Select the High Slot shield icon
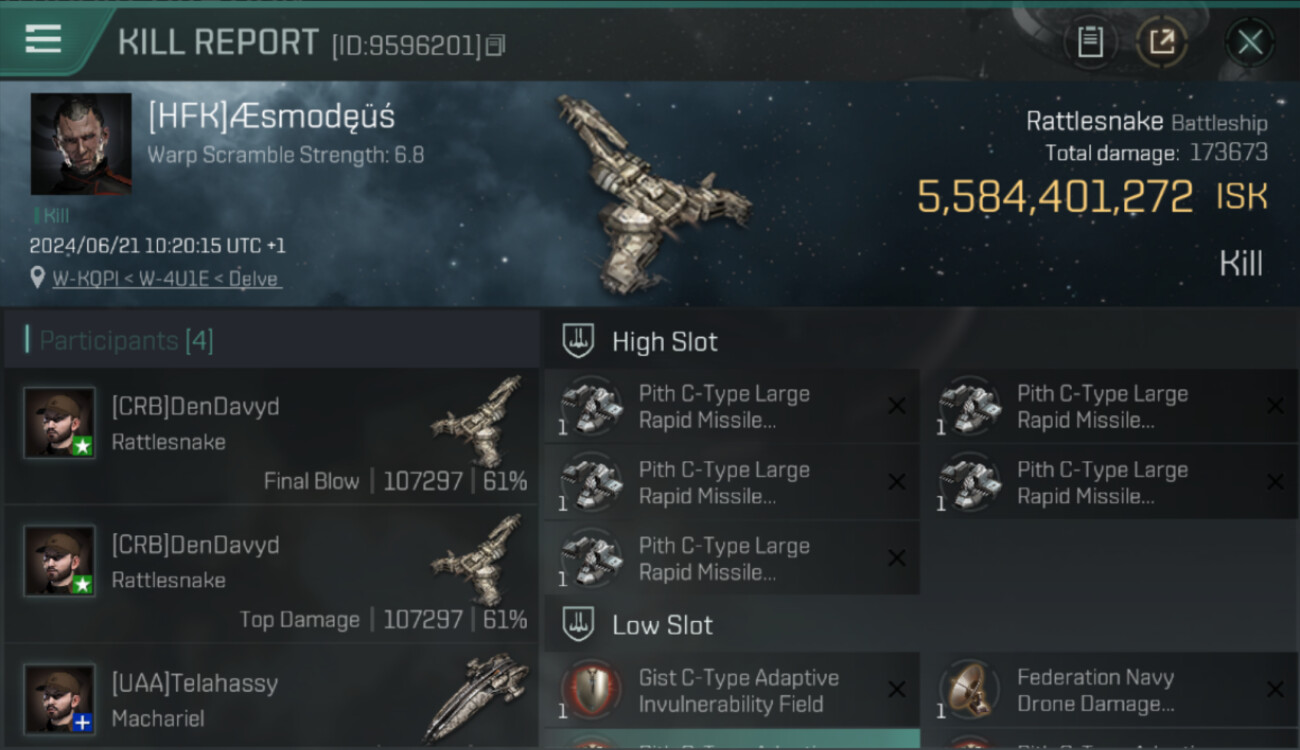Viewport: 1300px width, 750px height. 578,341
